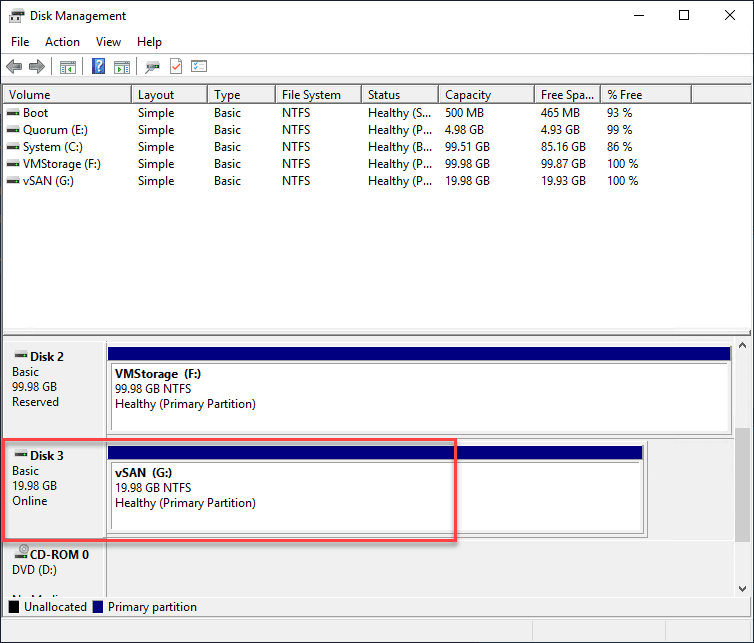Toggle the Show/Hide Console Tree toolbar icon

68,67
